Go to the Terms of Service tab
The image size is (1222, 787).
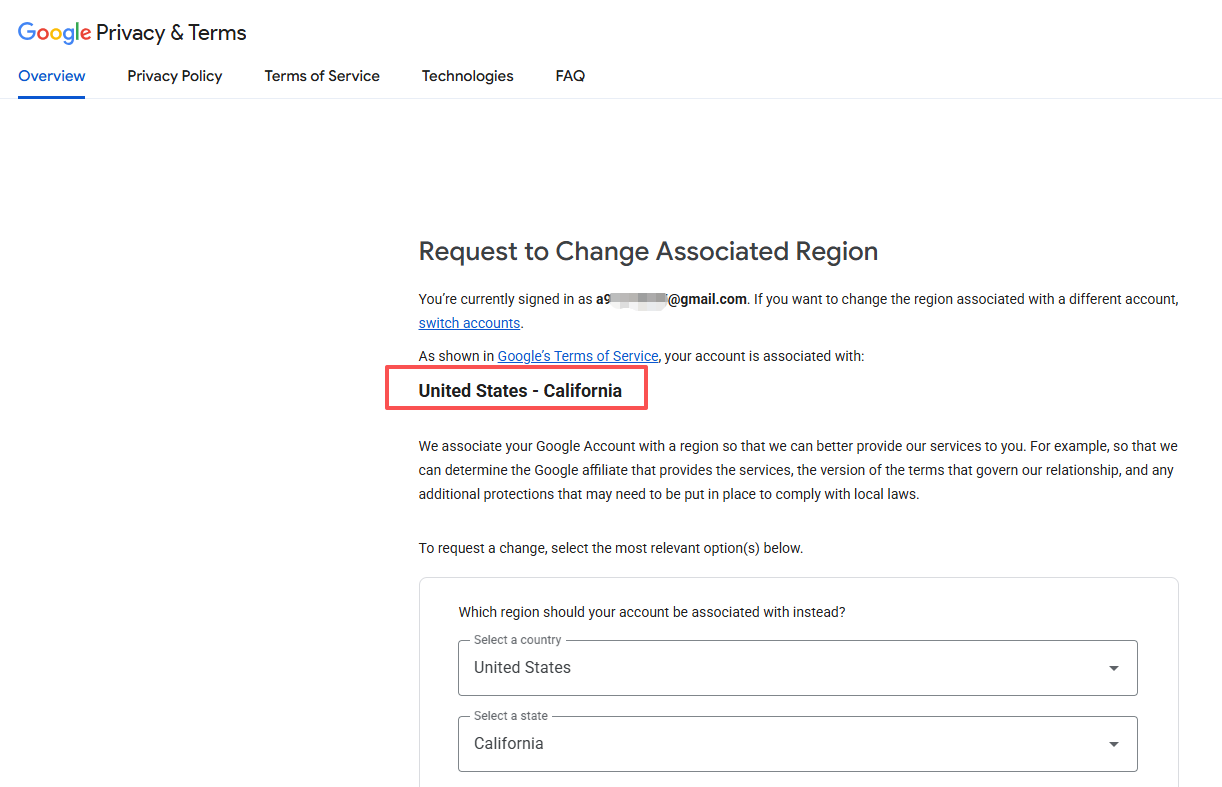point(322,76)
